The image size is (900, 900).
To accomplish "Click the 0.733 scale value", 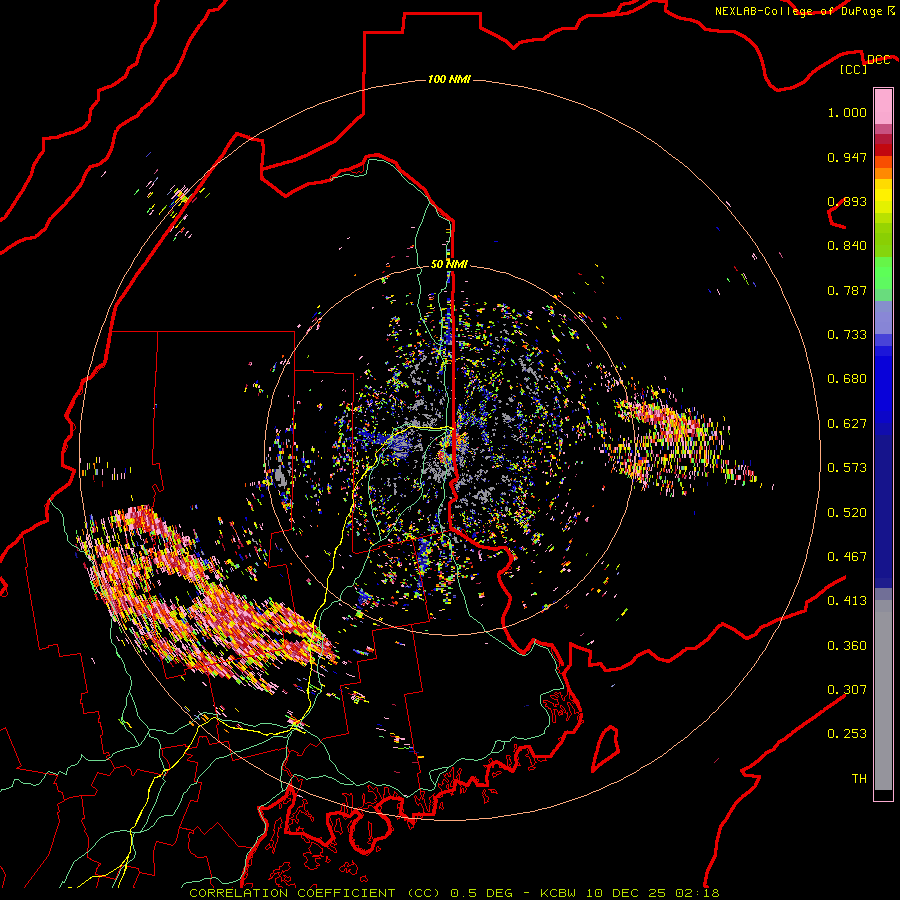I will point(847,335).
